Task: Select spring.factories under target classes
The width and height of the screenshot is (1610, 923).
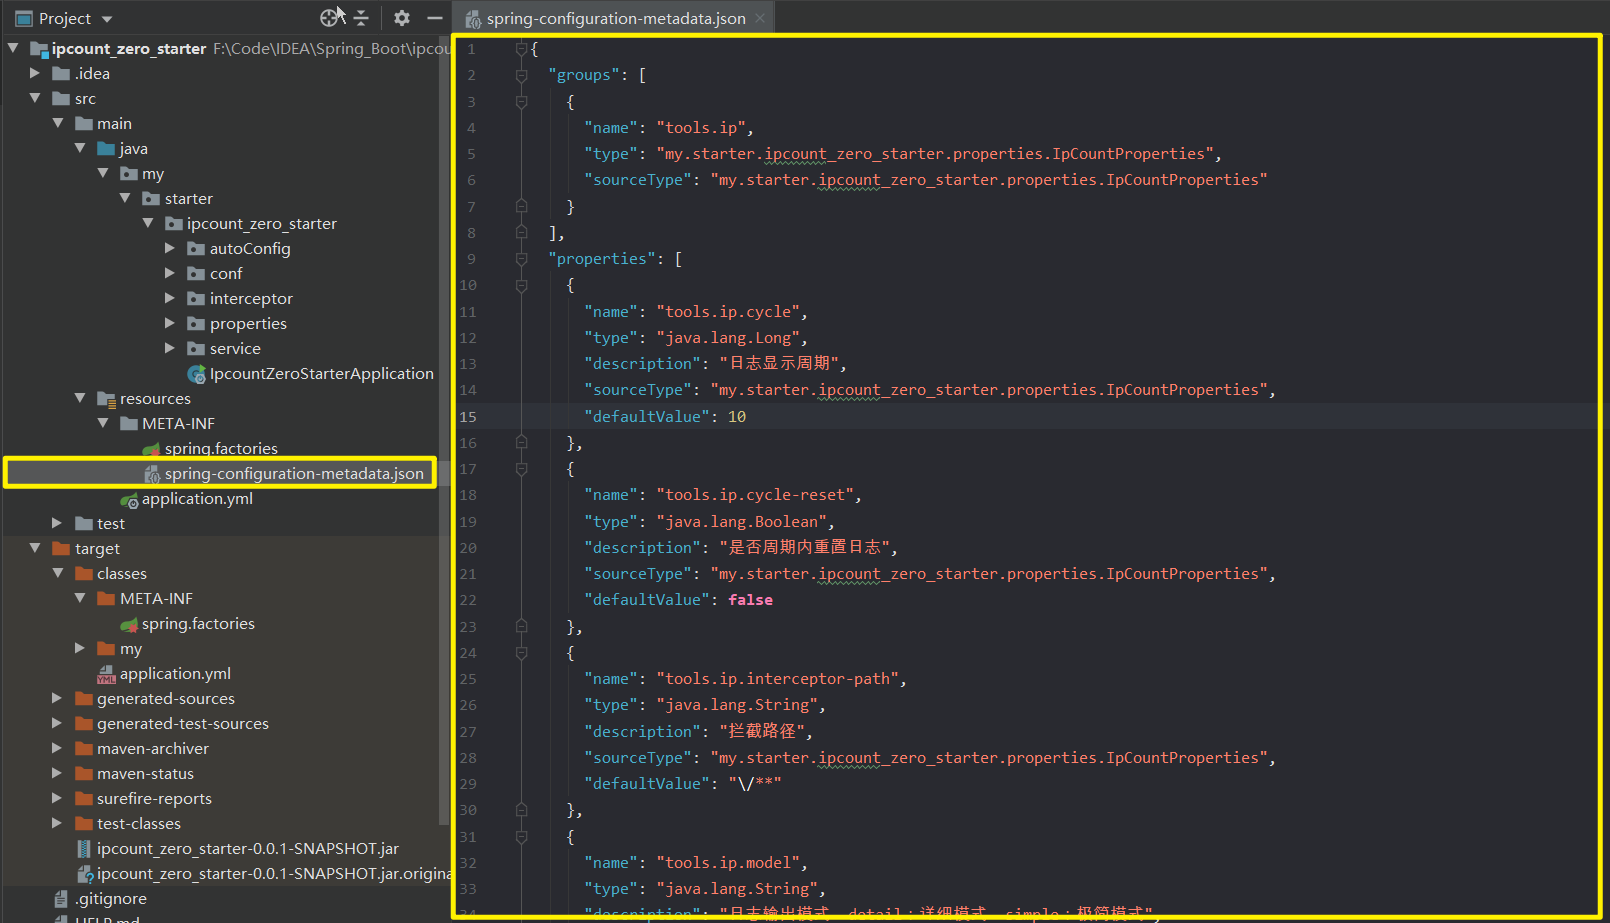Action: point(198,623)
